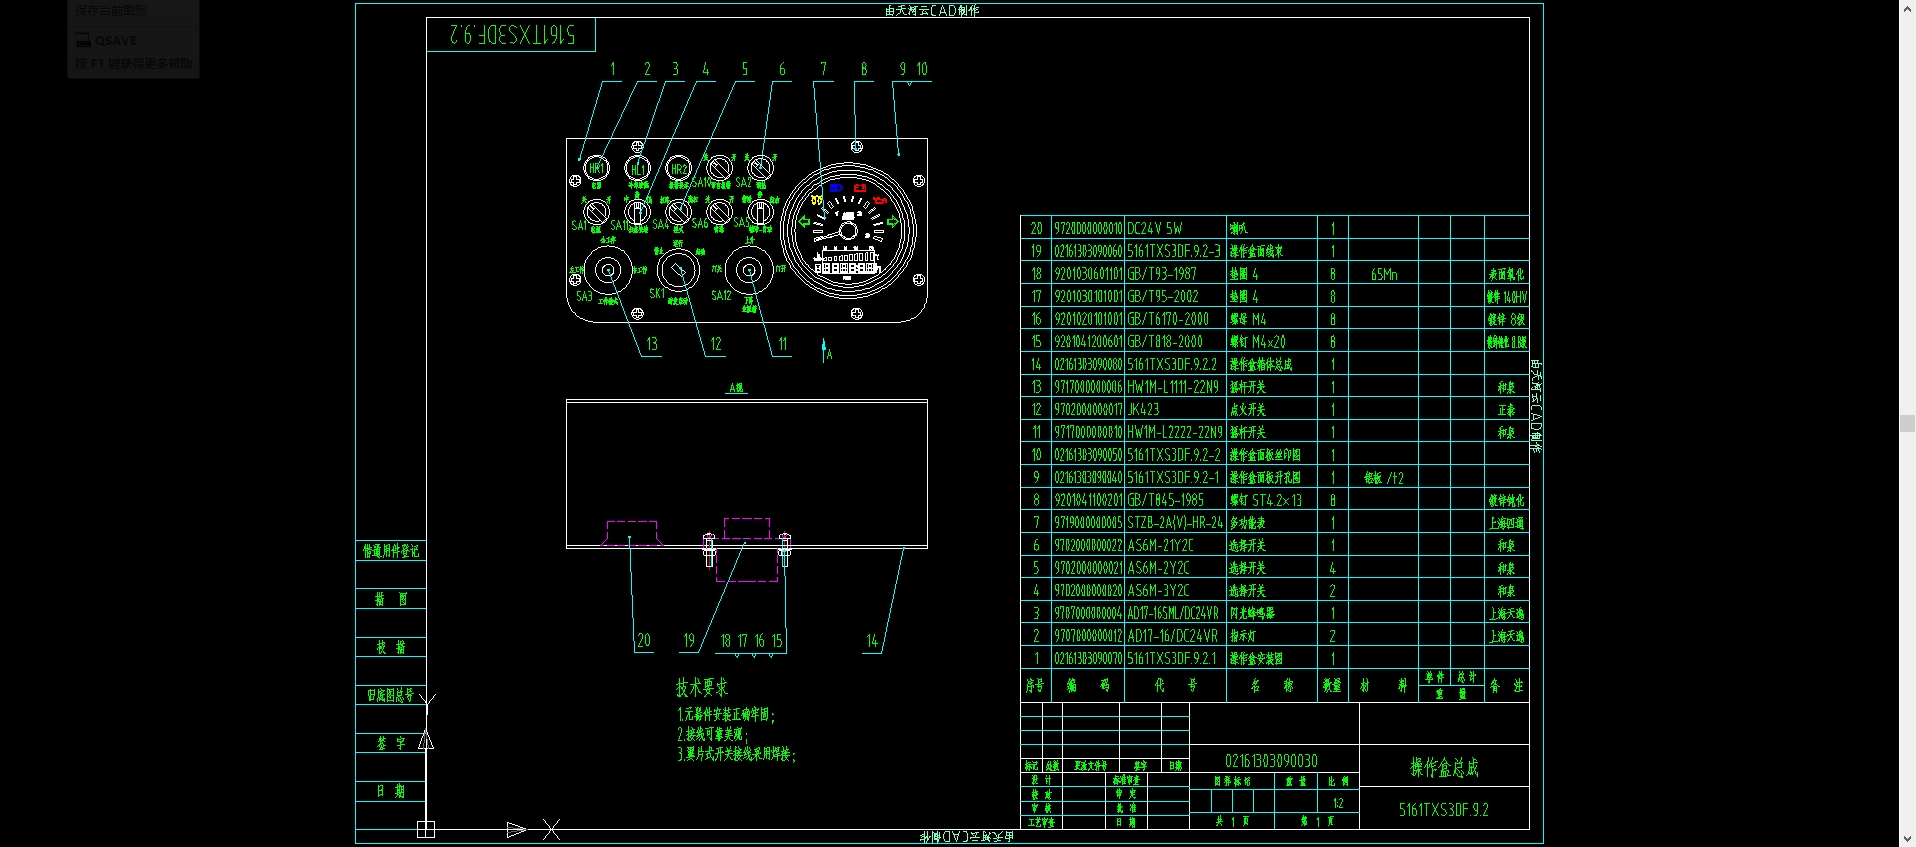
Task: Select 'GB/T93-1987' standard cell
Action: [1162, 273]
